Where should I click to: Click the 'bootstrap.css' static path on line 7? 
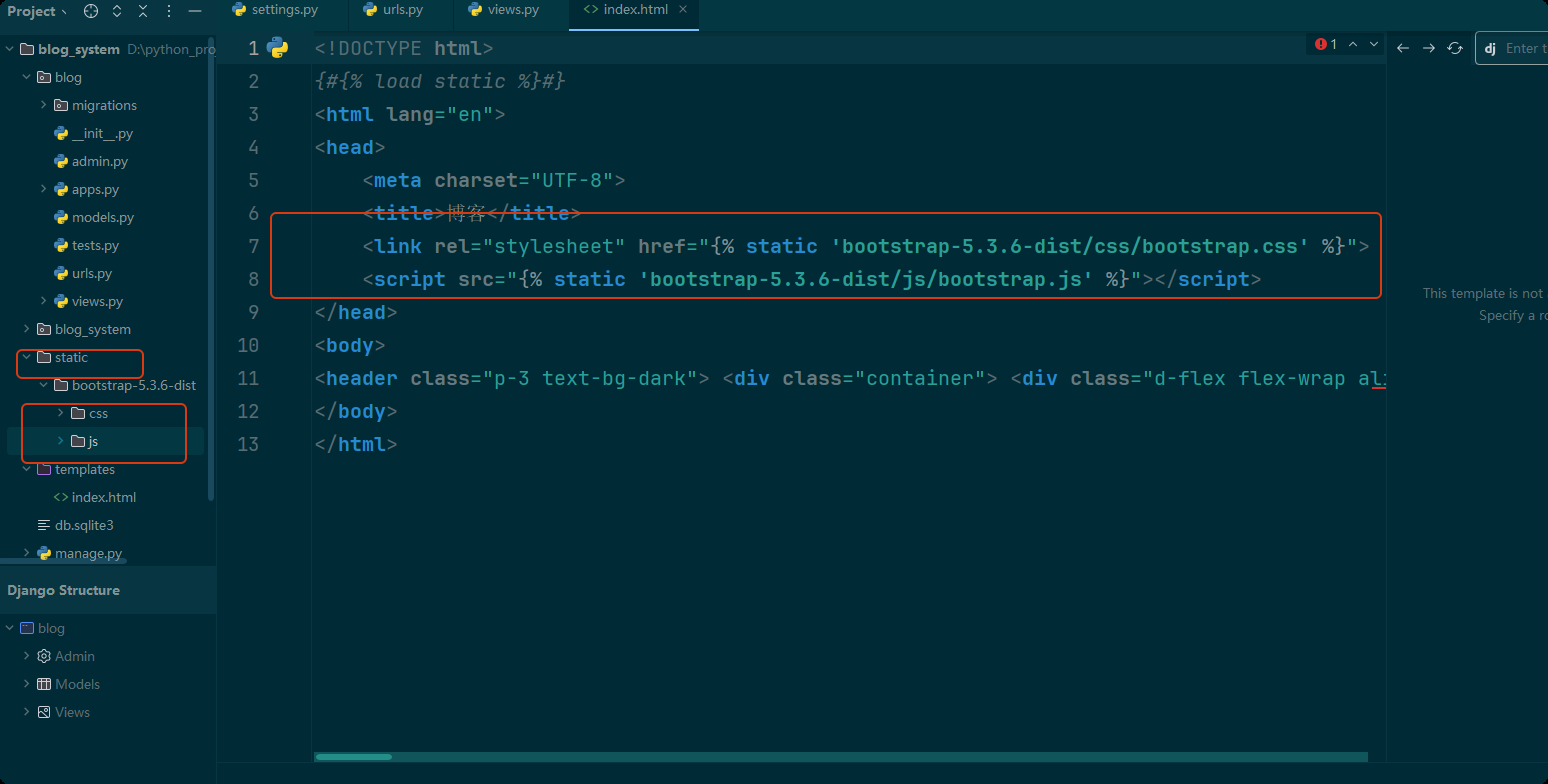1071,246
